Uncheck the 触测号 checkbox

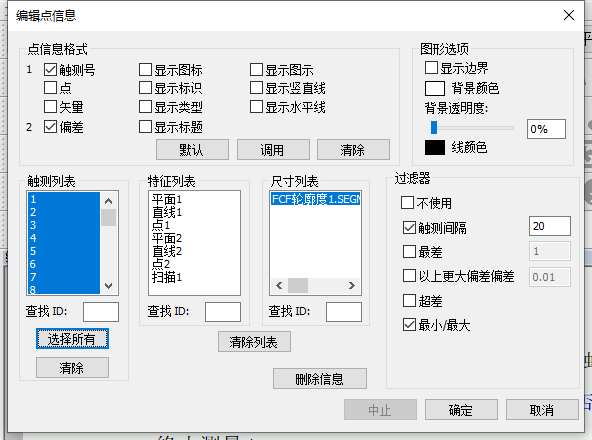click(x=50, y=69)
